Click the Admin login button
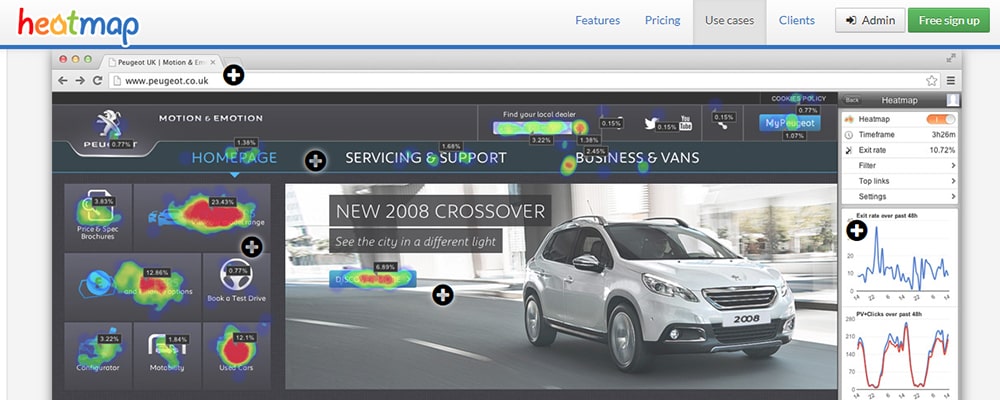The image size is (1000, 400). tap(870, 21)
